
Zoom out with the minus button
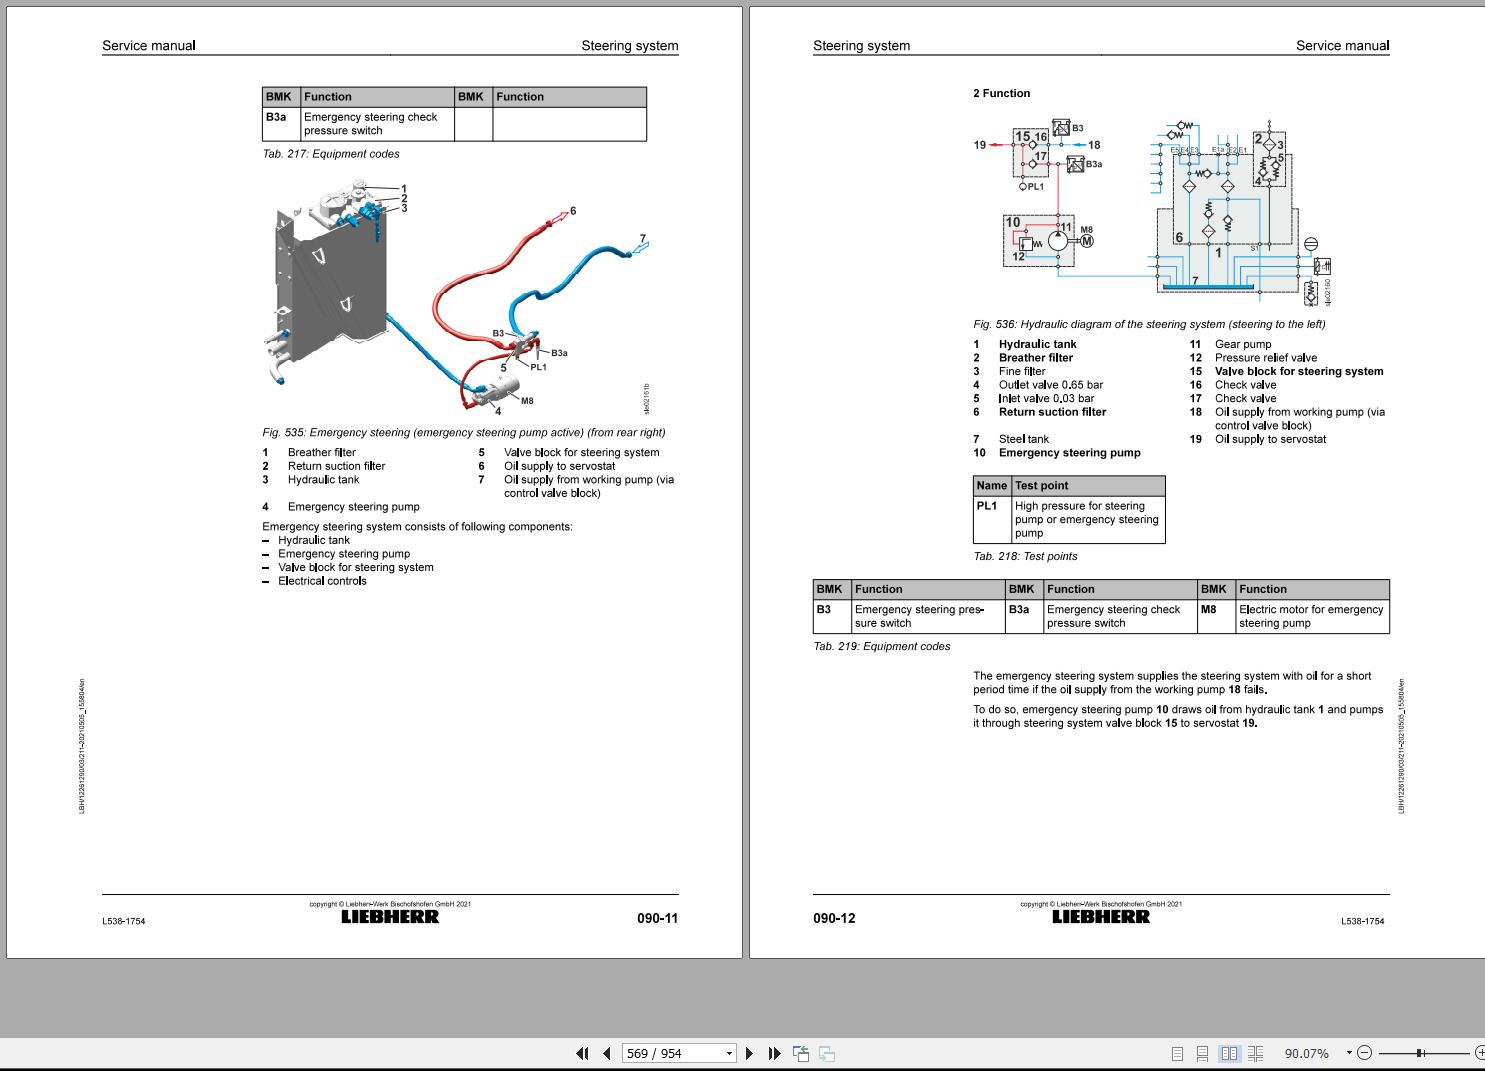pyautogui.click(x=1364, y=1053)
